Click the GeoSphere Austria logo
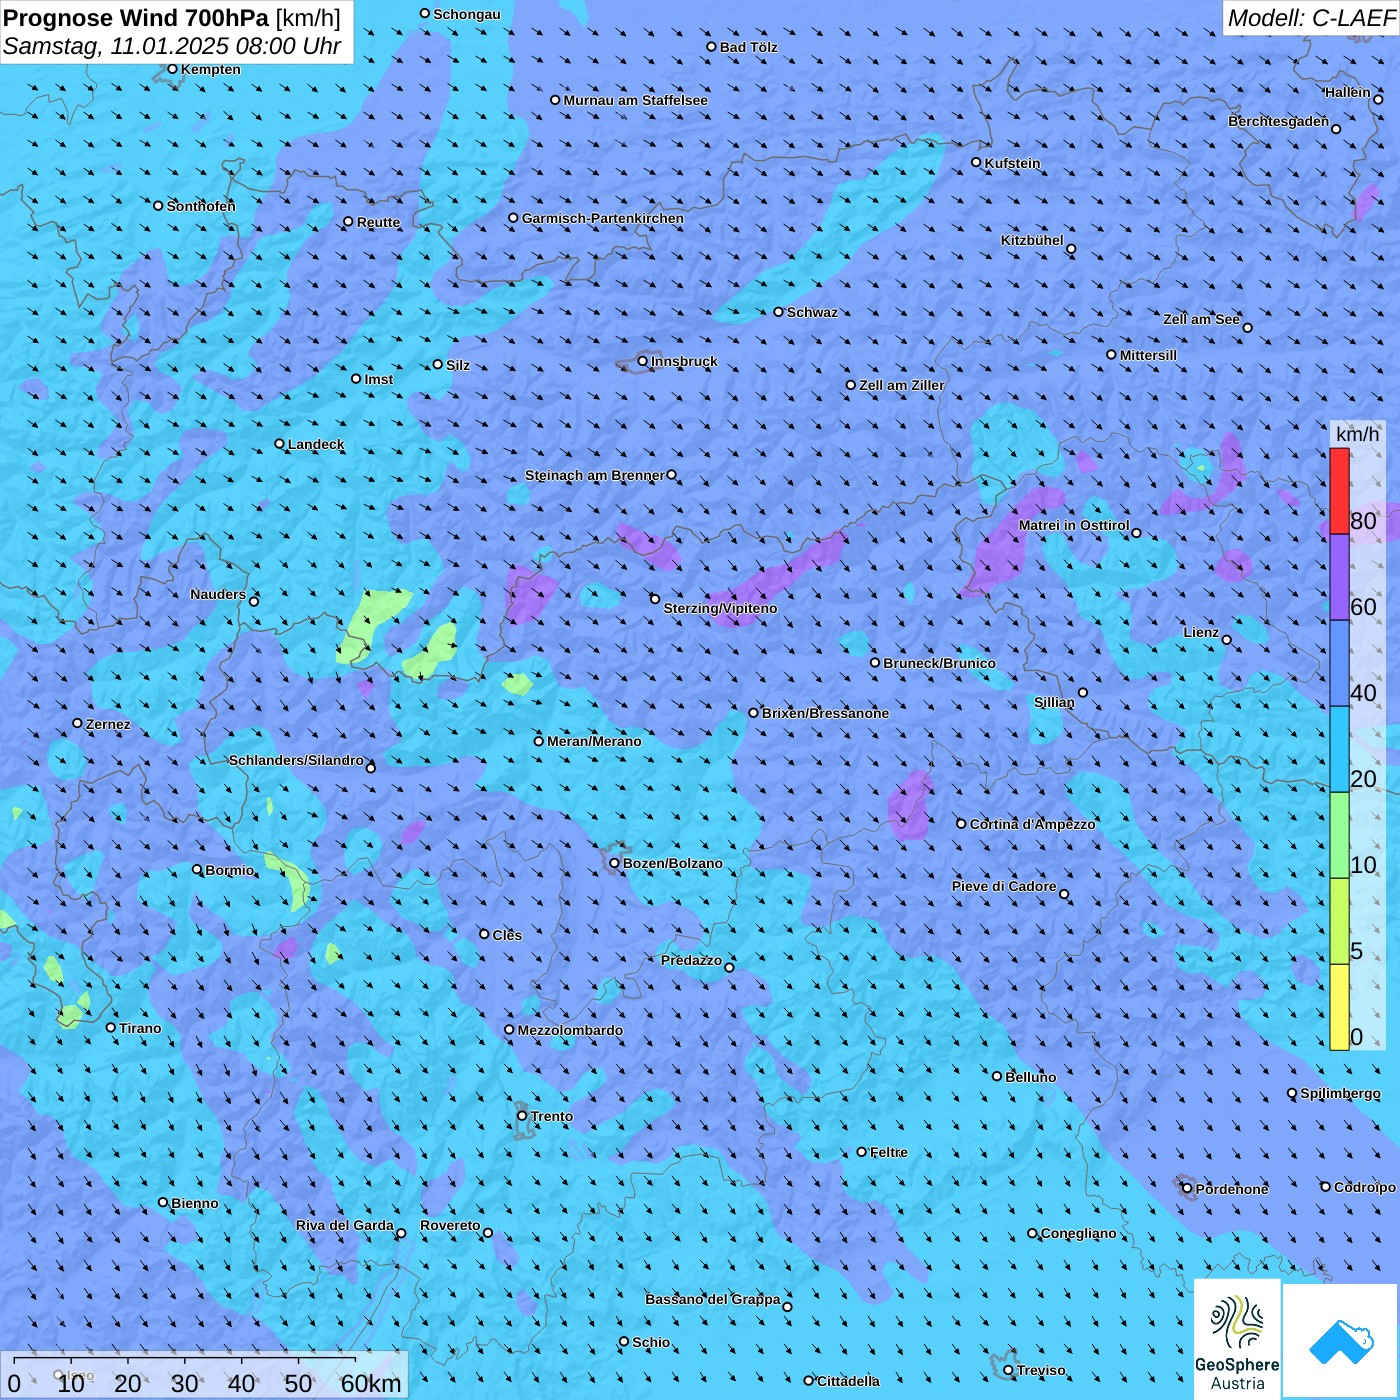 1237,1339
